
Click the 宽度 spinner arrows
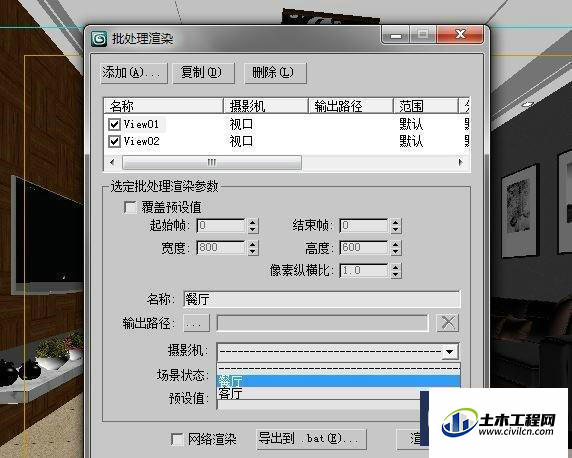(x=252, y=248)
